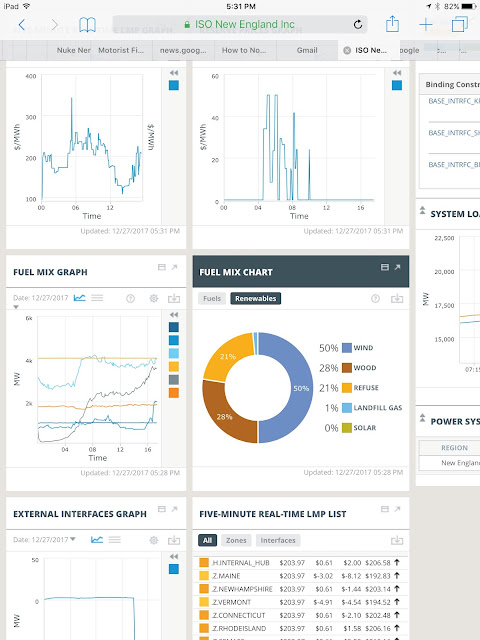Show all open tabs overview

point(460,24)
